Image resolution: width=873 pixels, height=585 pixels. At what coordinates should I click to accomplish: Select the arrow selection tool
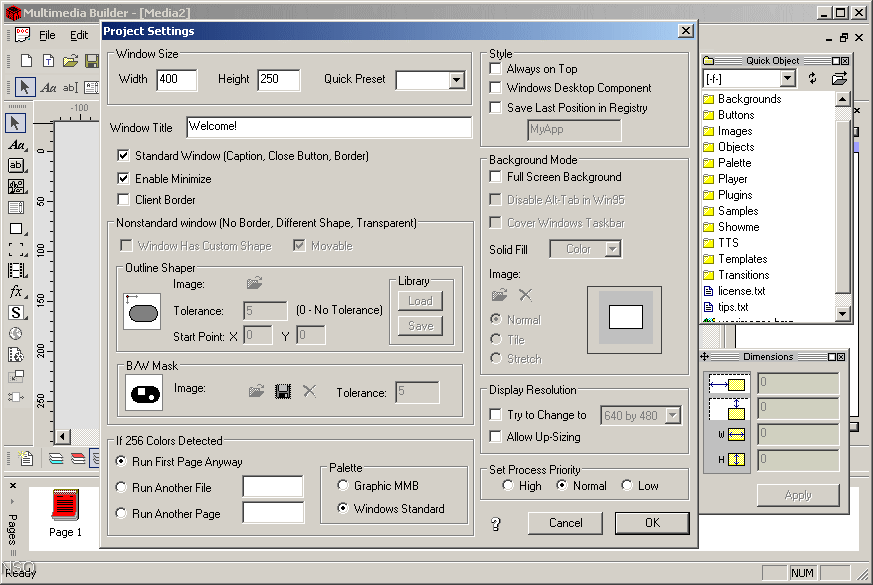coord(15,122)
